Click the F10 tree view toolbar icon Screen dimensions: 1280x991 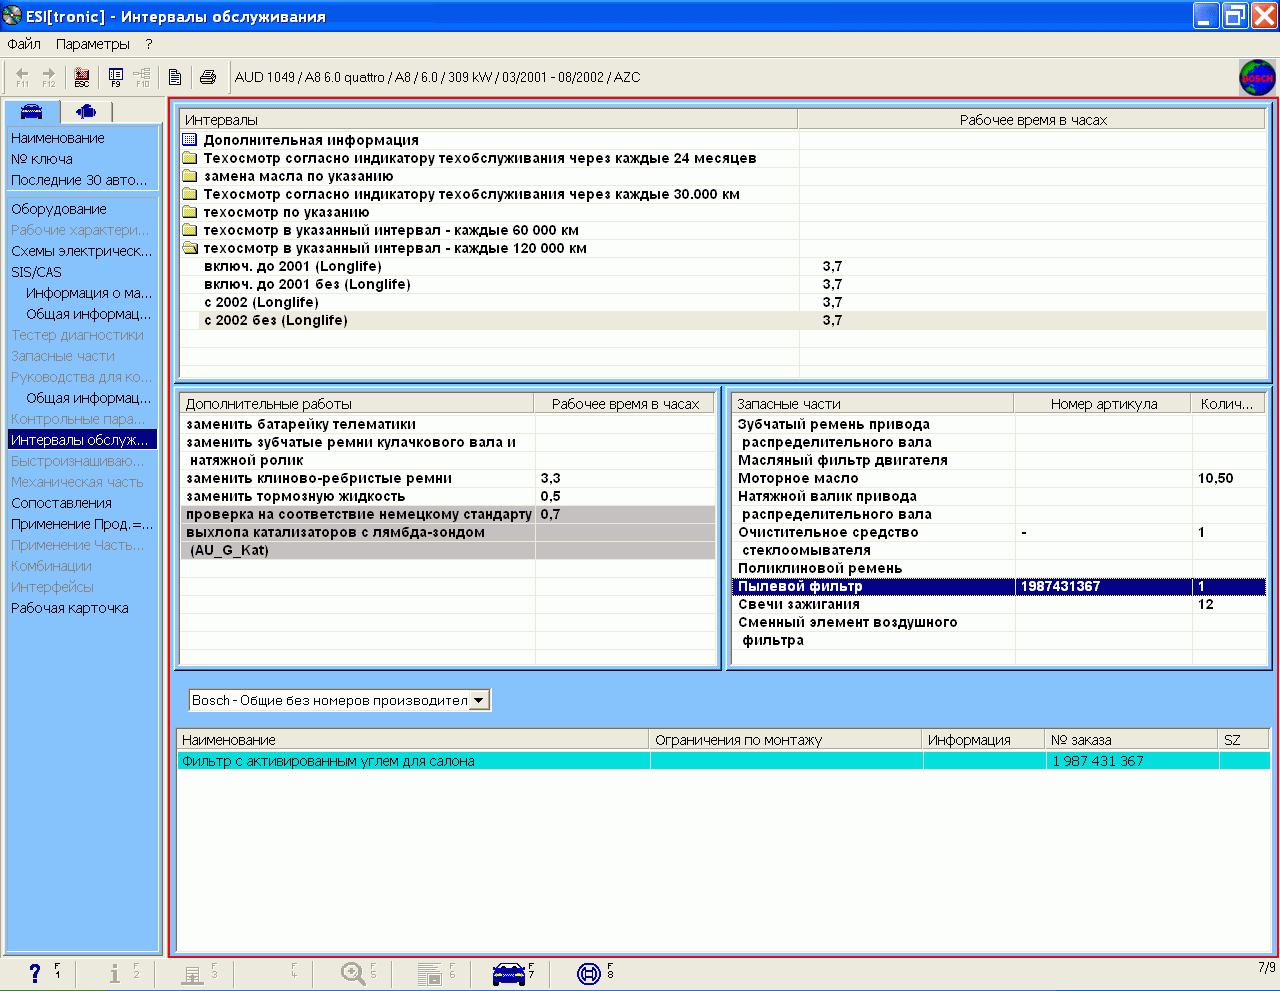click(x=142, y=77)
